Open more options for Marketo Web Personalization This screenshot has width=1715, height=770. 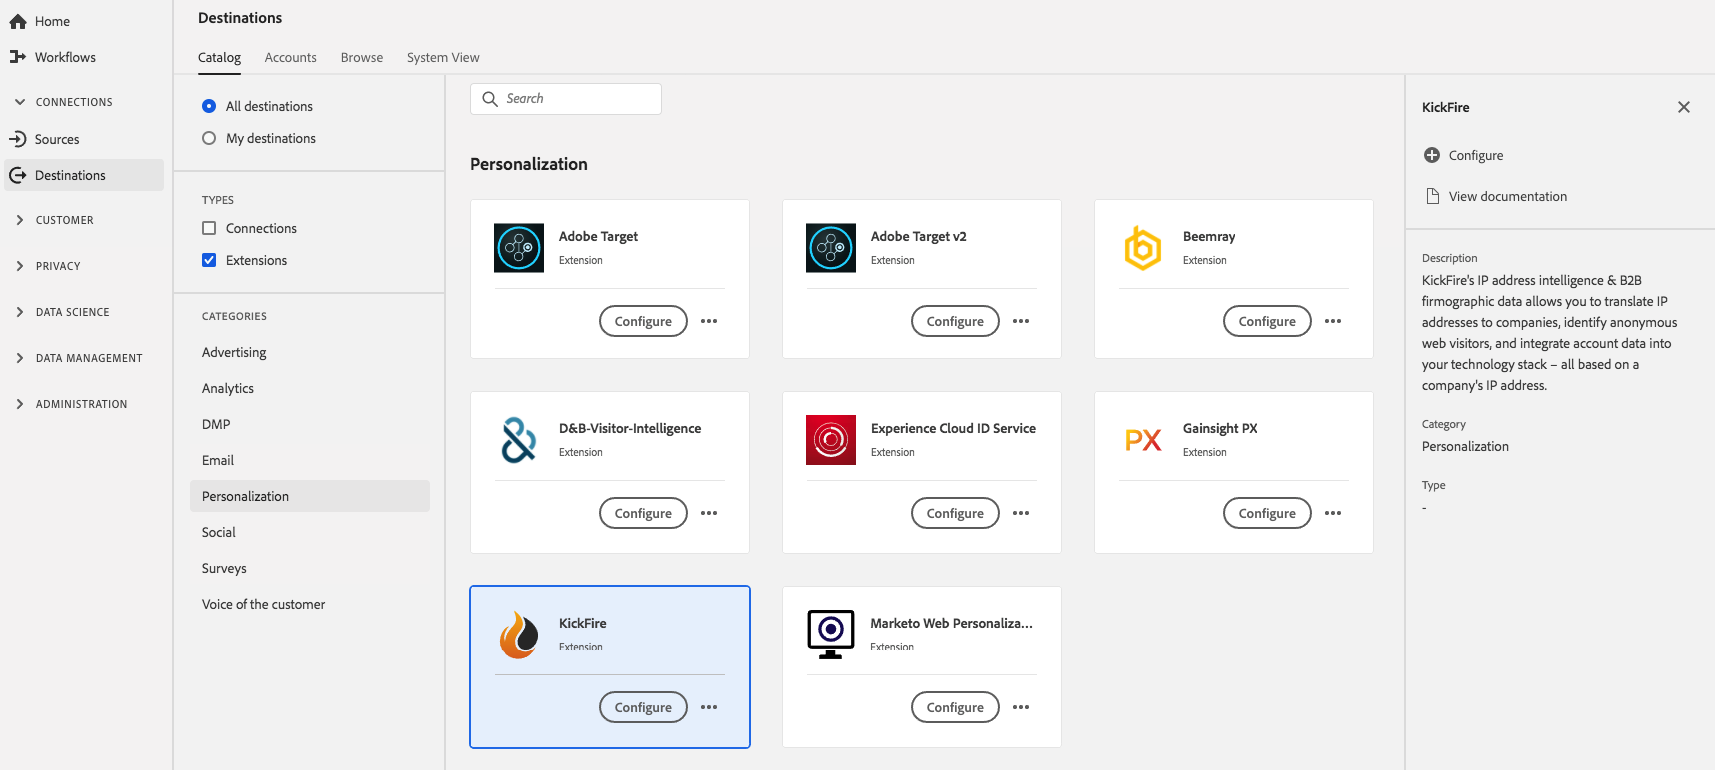[1021, 707]
